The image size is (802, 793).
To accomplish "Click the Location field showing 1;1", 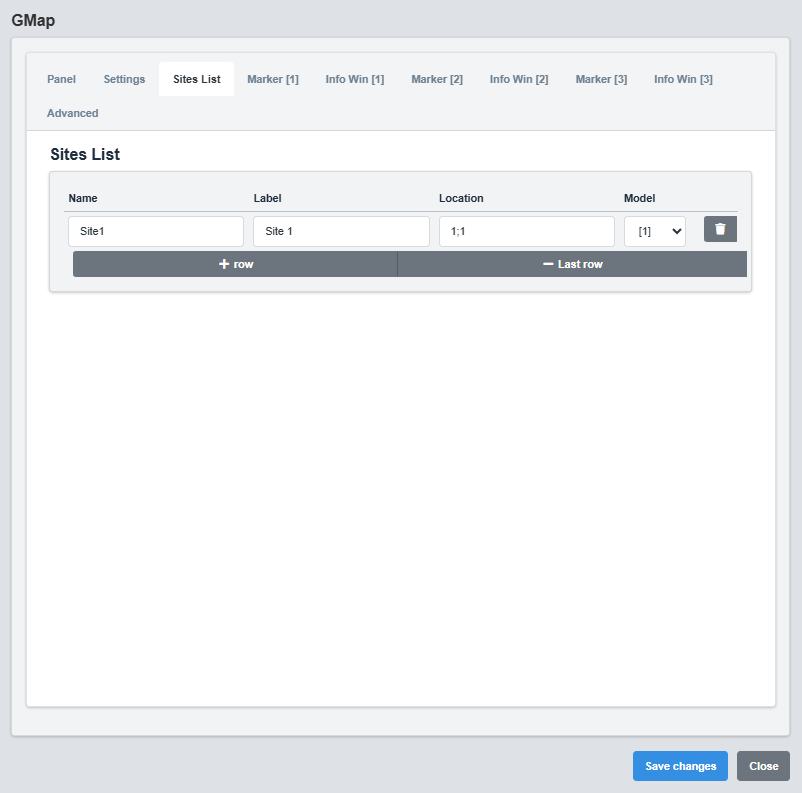I will 527,230.
